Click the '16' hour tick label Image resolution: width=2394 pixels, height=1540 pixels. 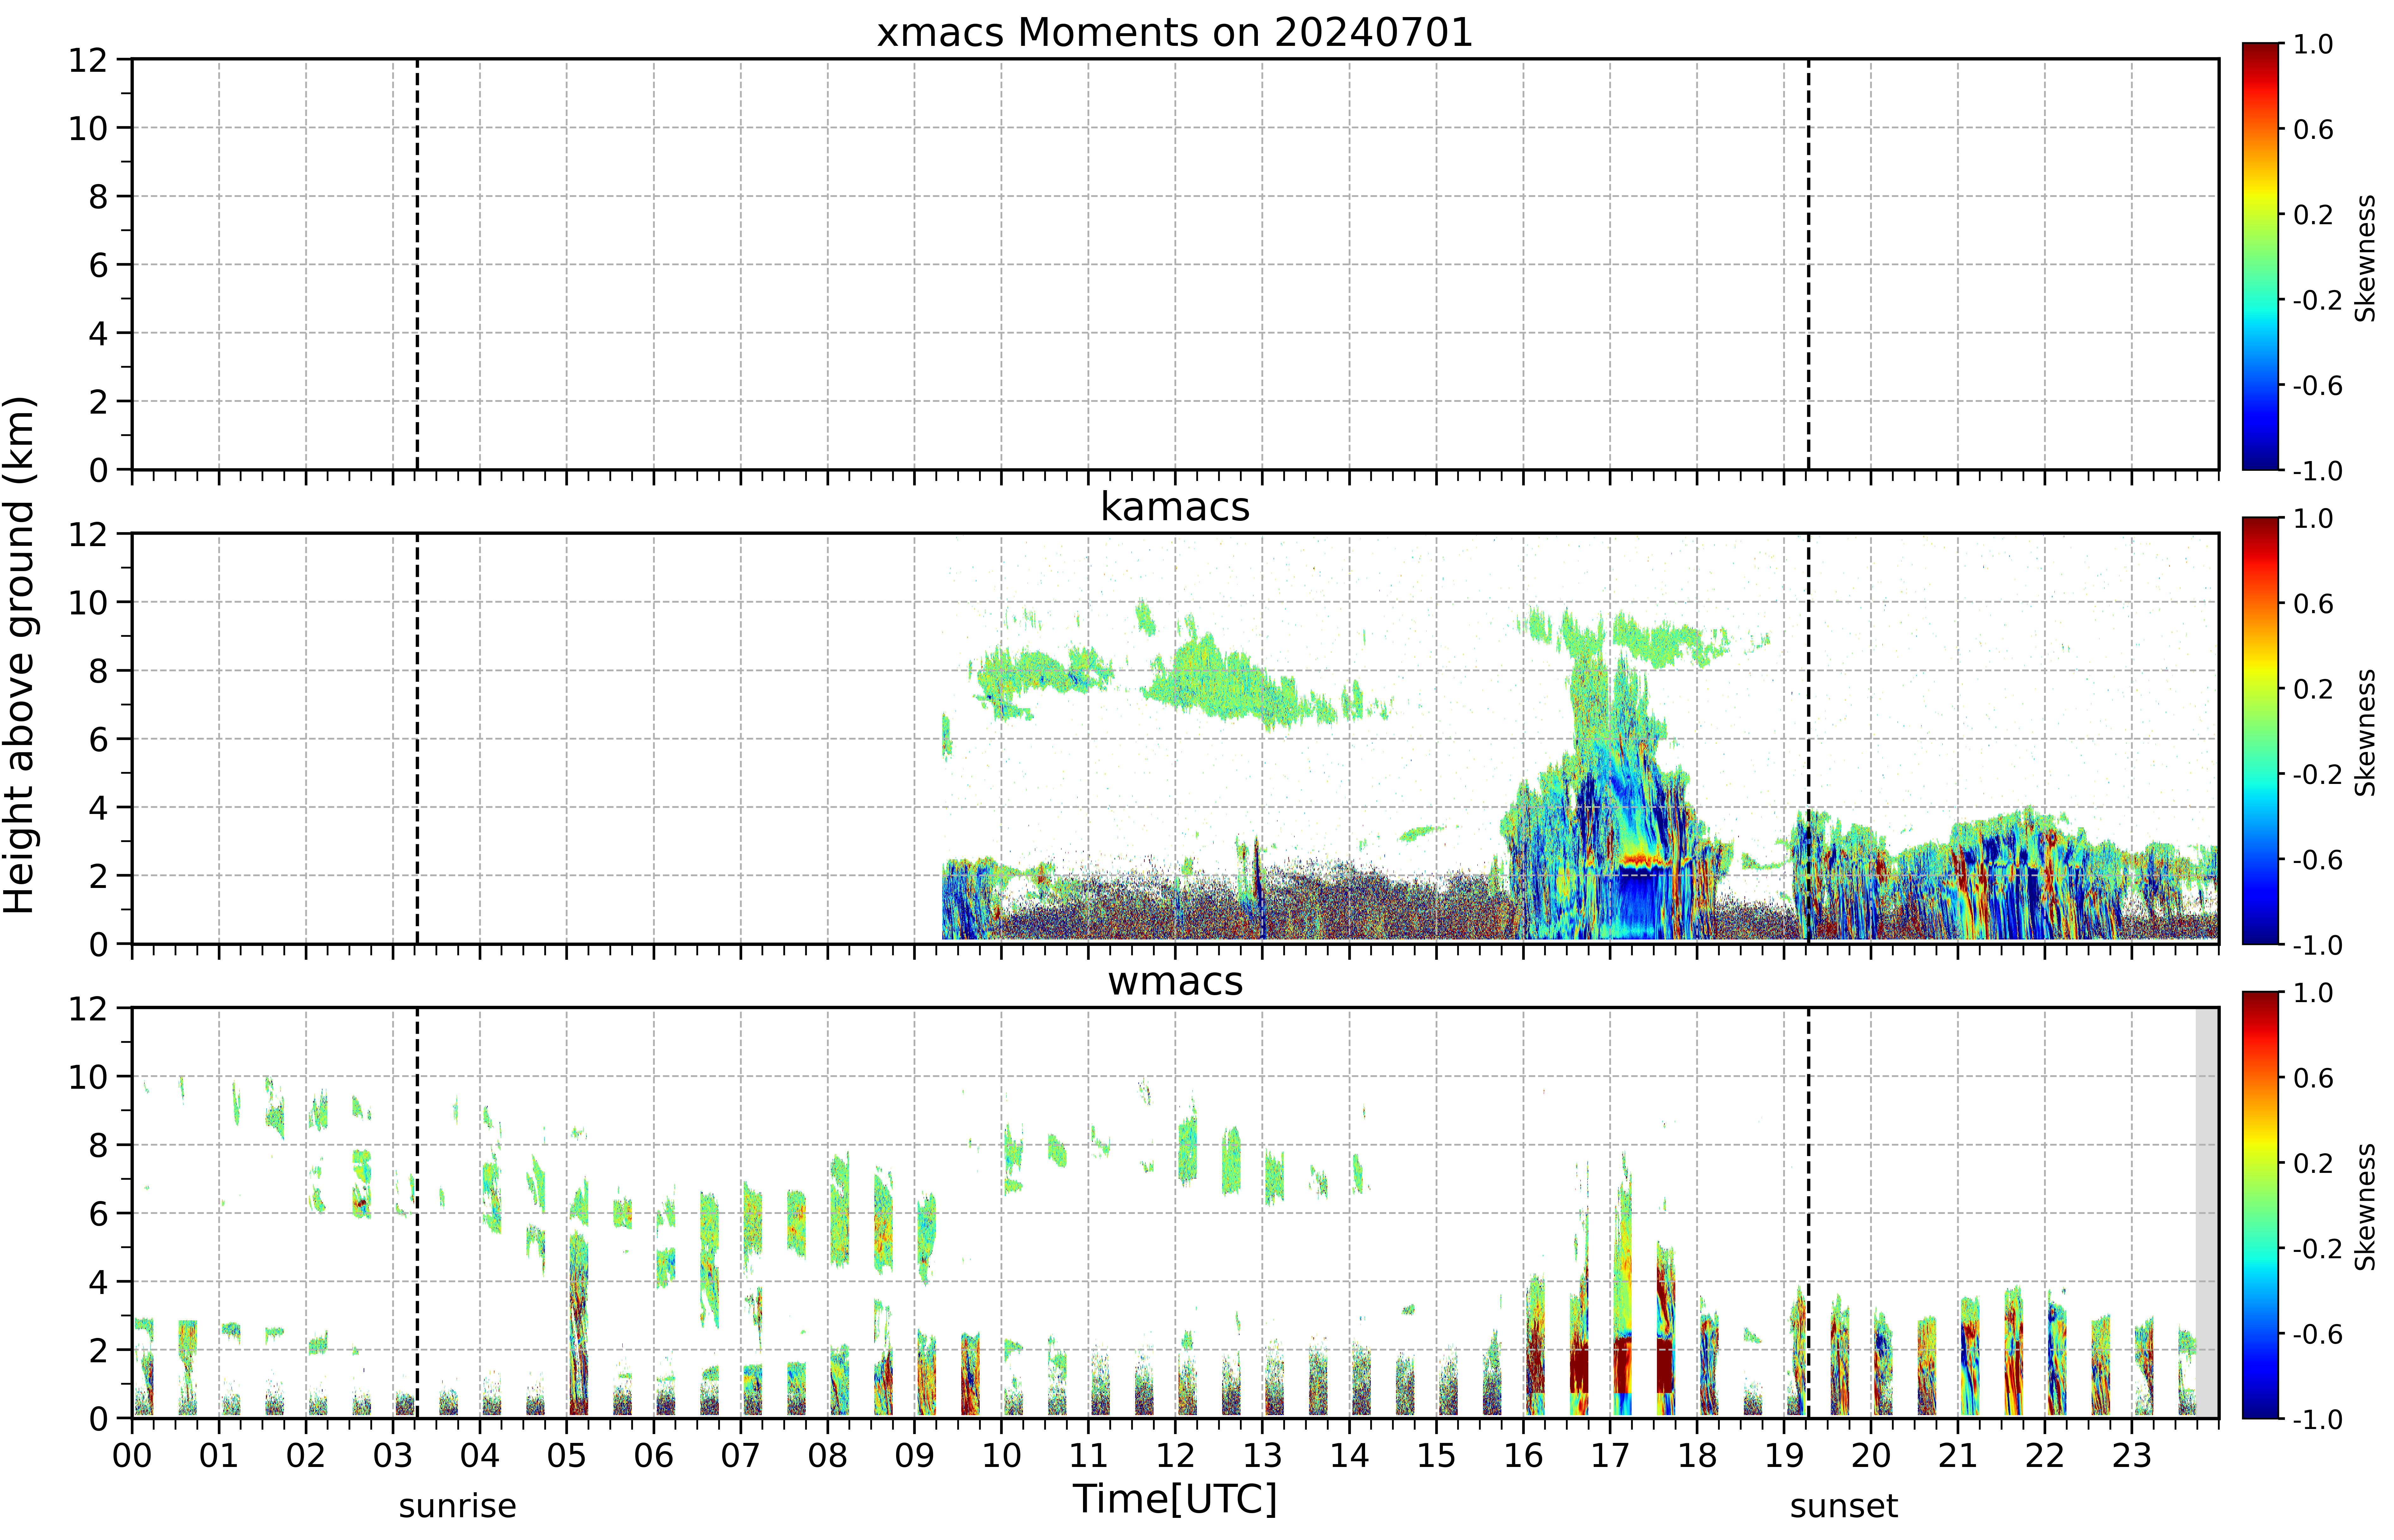(x=1524, y=1456)
